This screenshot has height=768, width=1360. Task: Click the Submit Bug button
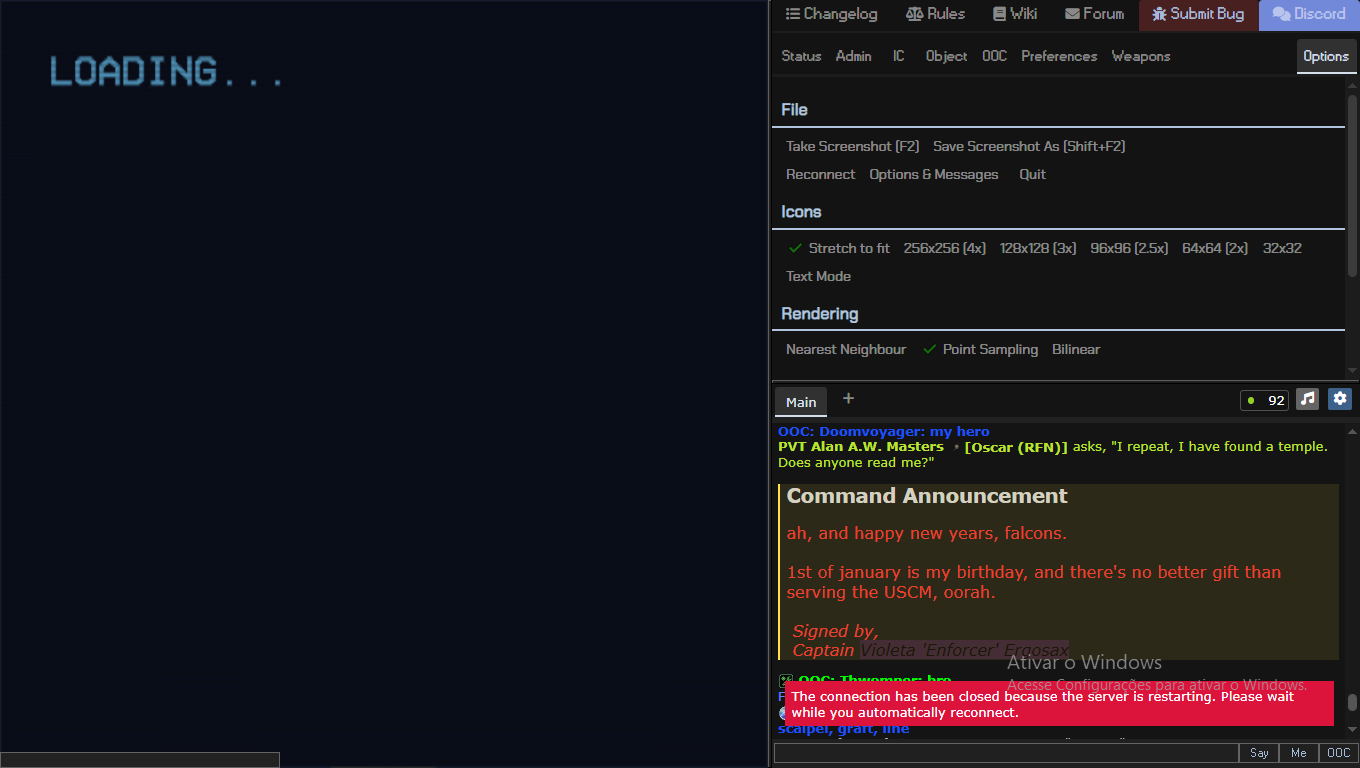[1198, 14]
